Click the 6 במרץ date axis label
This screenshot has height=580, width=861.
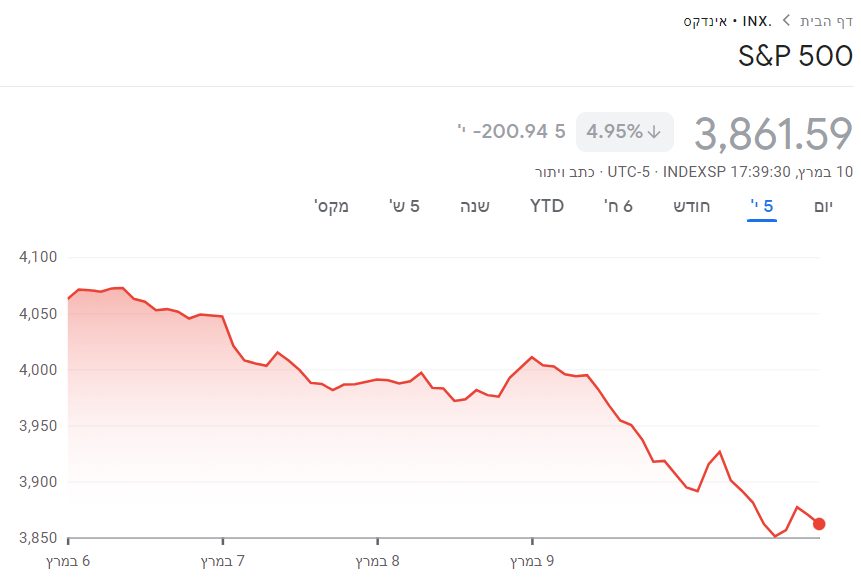click(x=69, y=561)
